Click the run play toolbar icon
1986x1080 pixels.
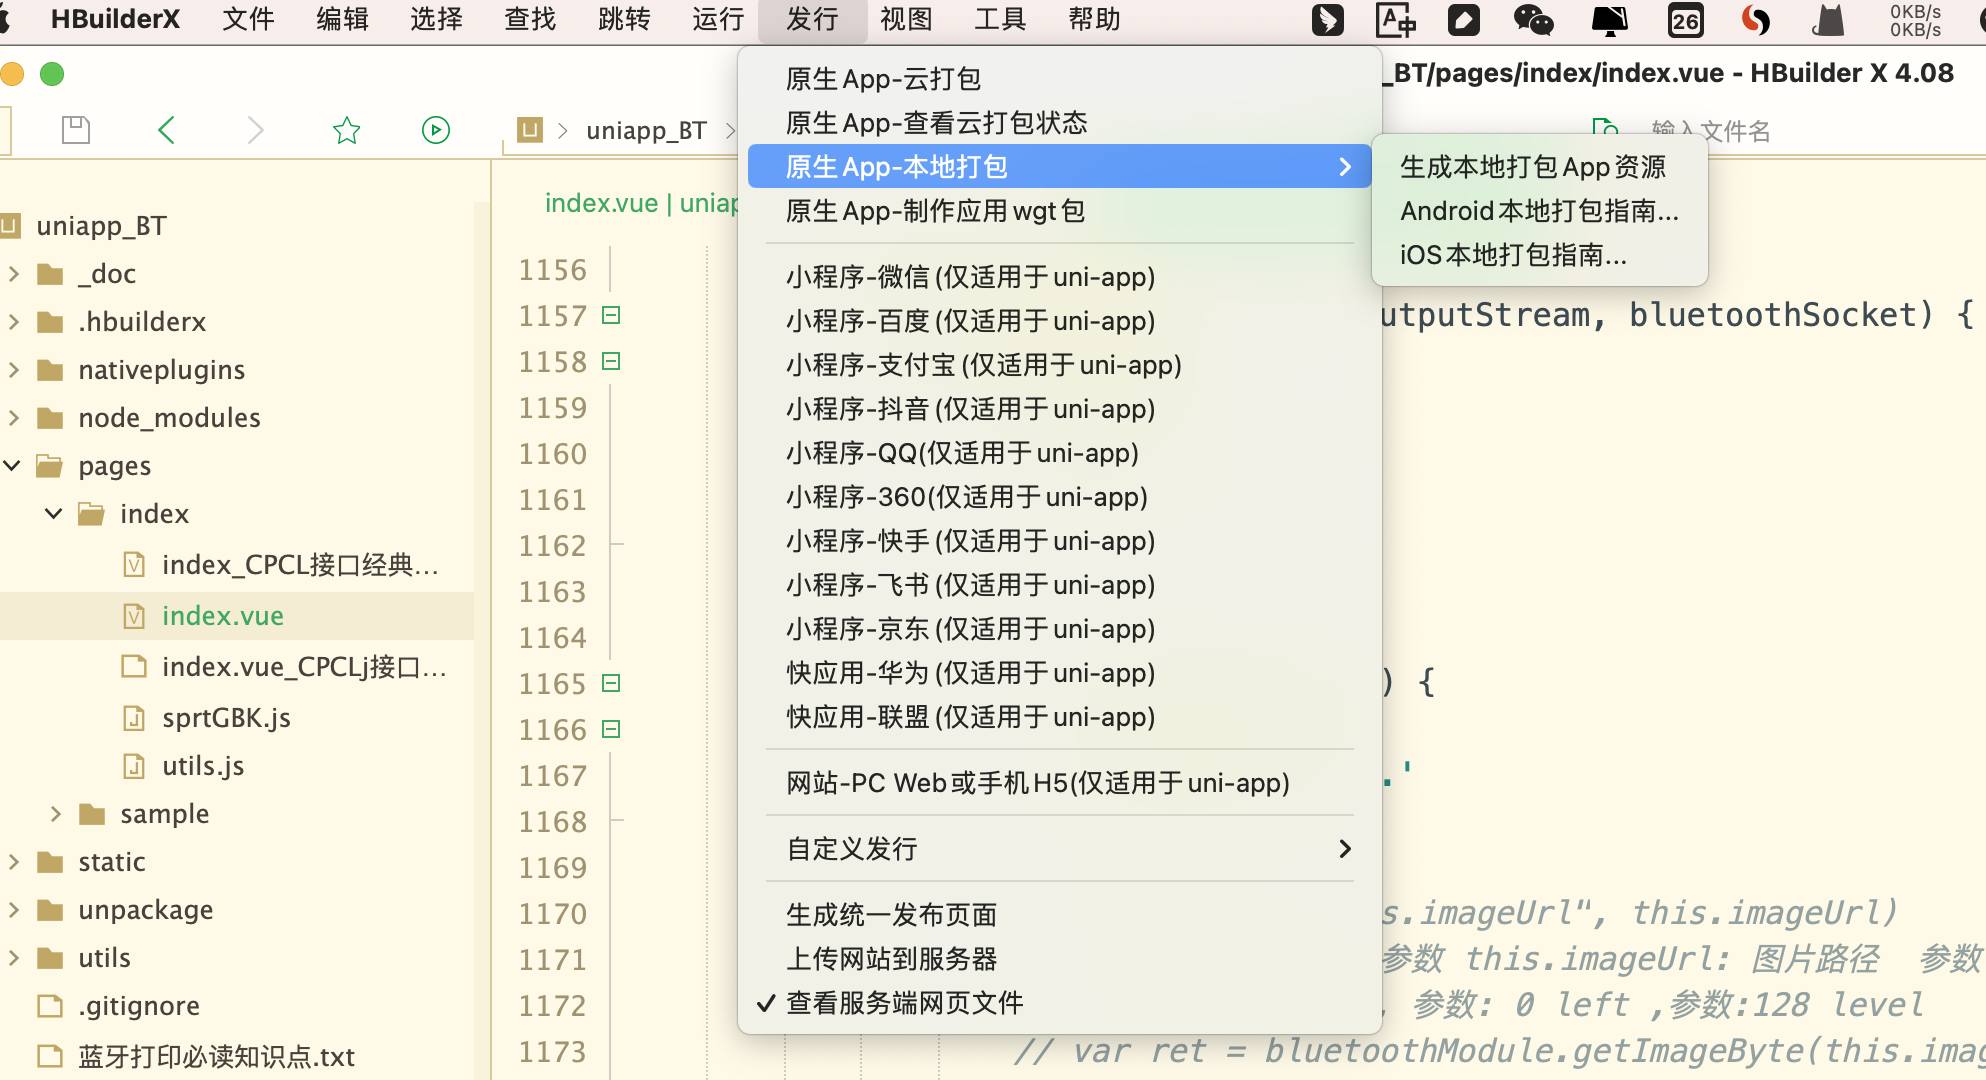click(x=436, y=130)
